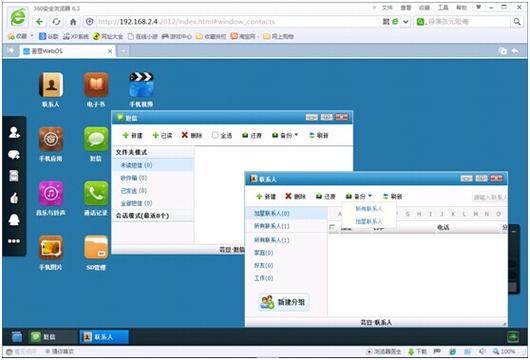
Task: Expand the 备份 backup dropdown in SMS window
Action: 285,135
